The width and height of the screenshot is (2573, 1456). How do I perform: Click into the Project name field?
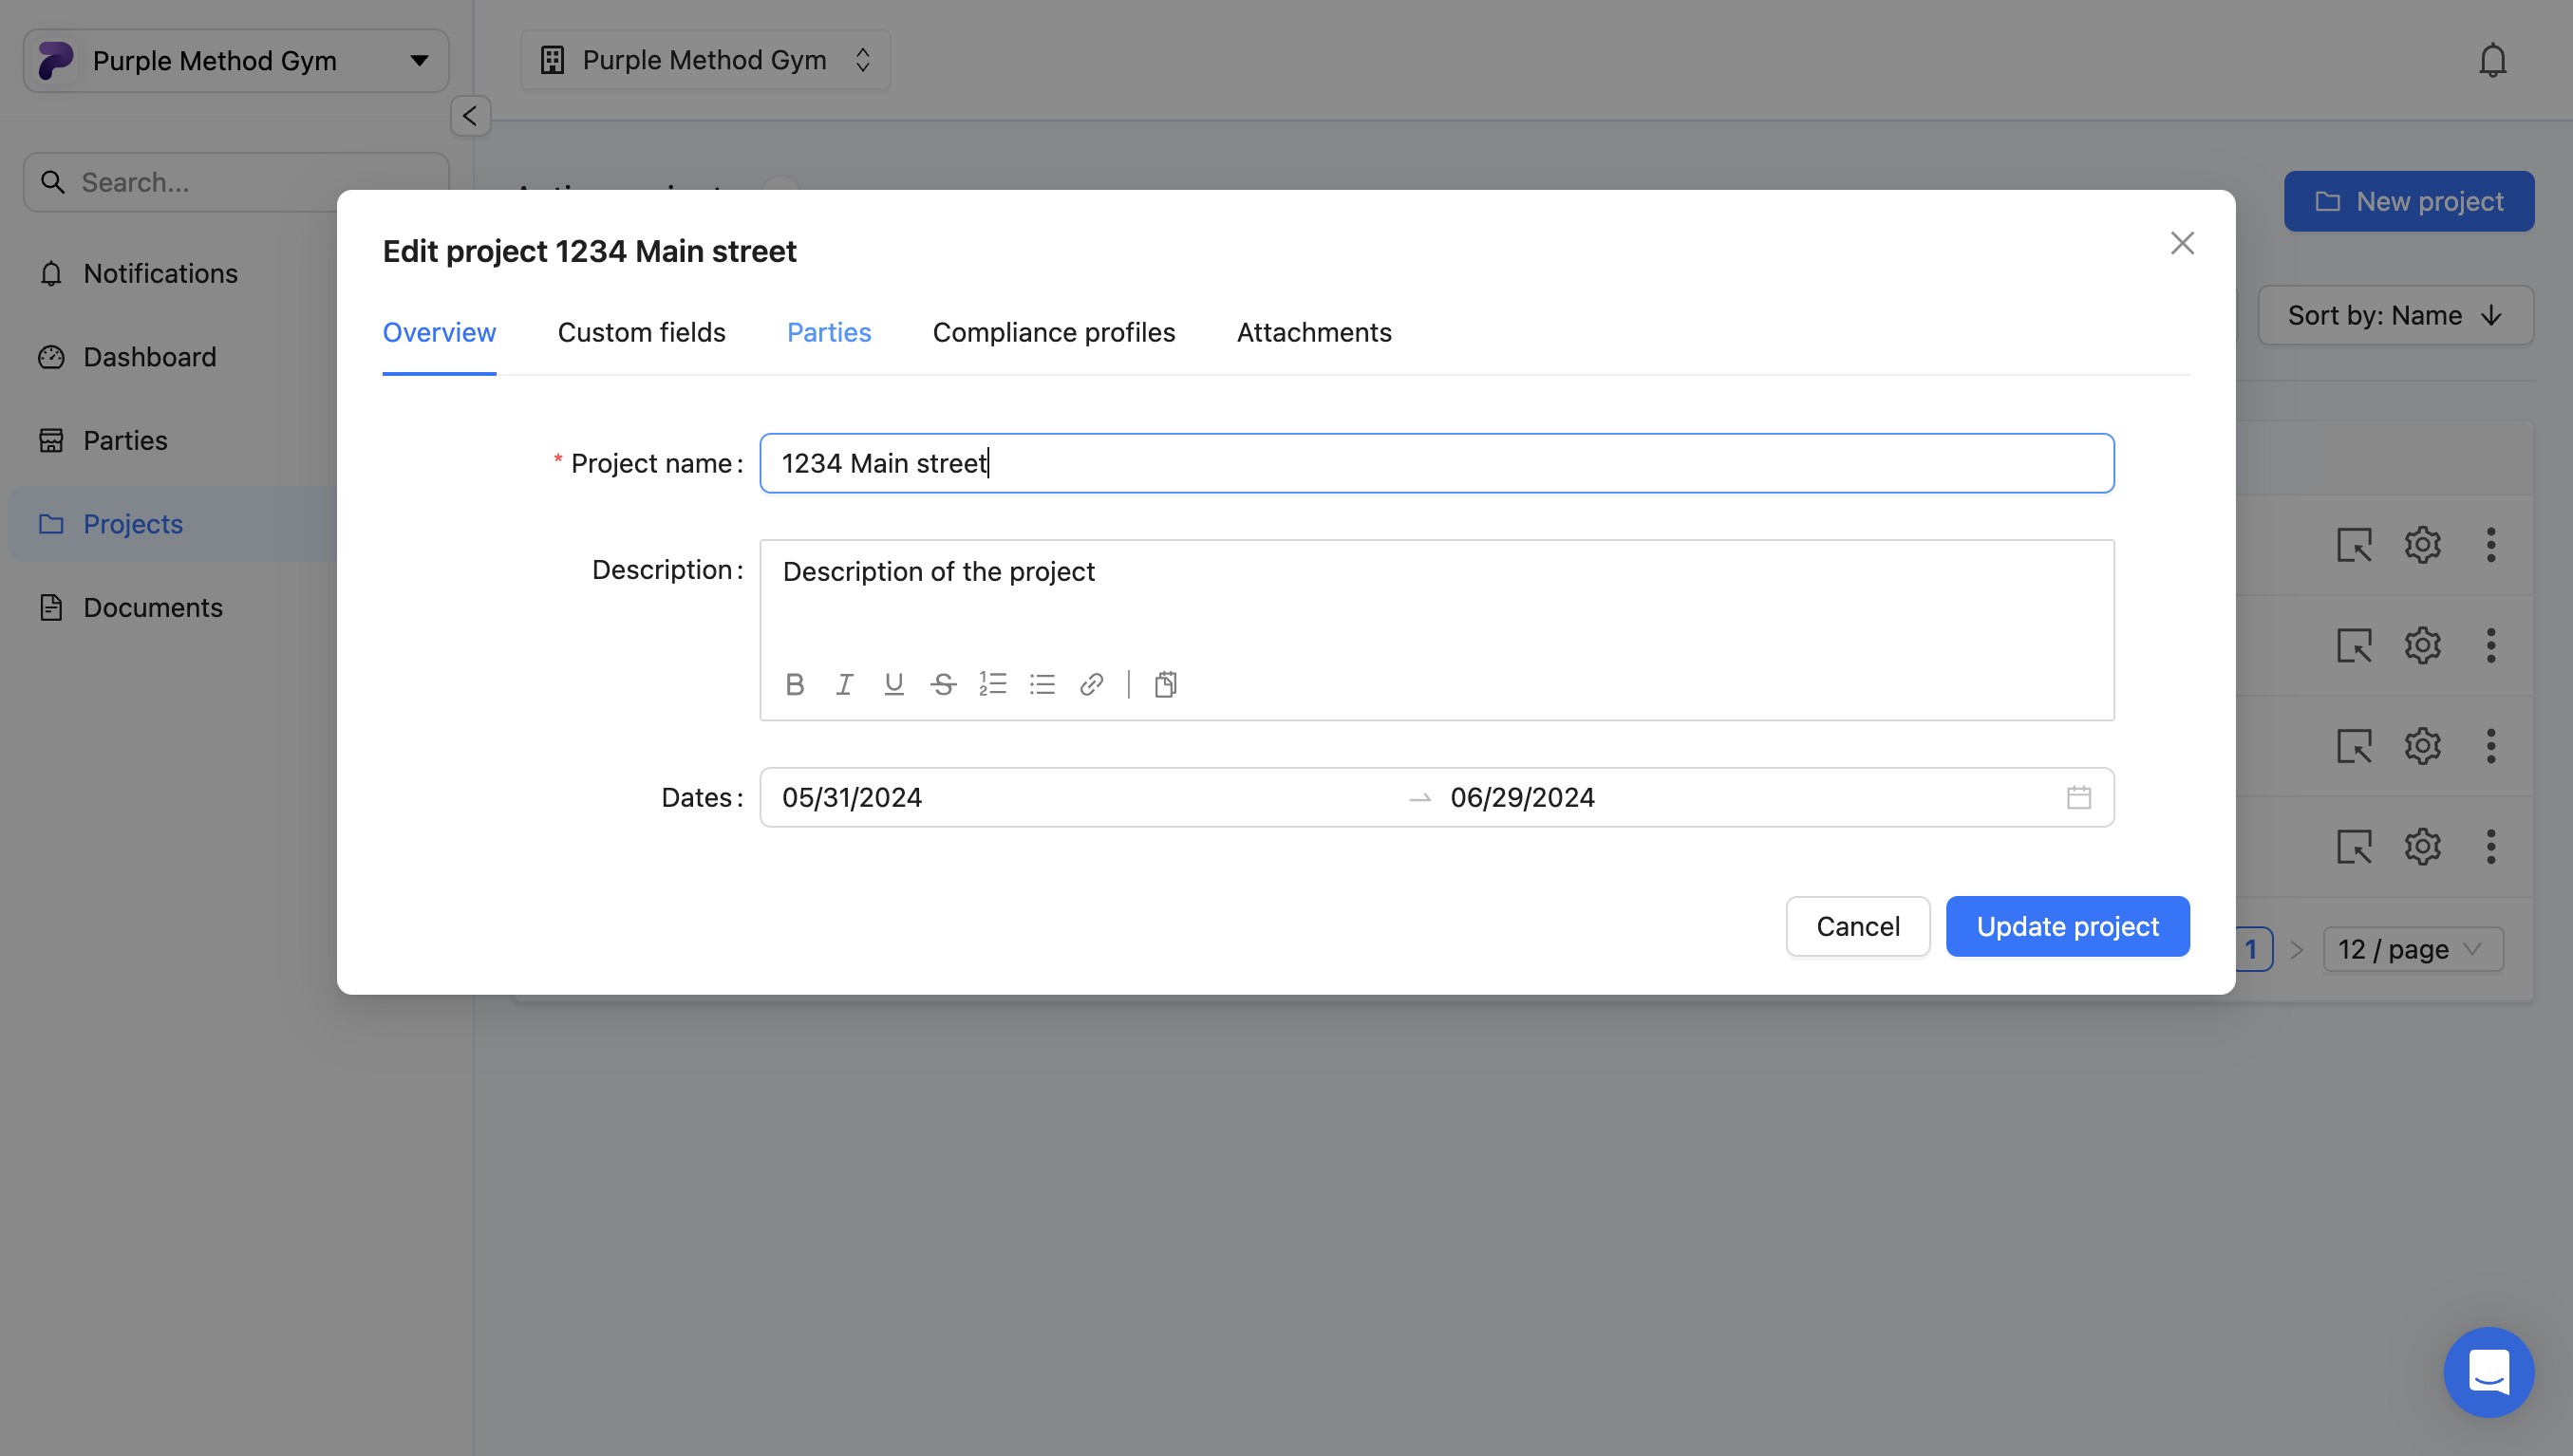click(1436, 463)
